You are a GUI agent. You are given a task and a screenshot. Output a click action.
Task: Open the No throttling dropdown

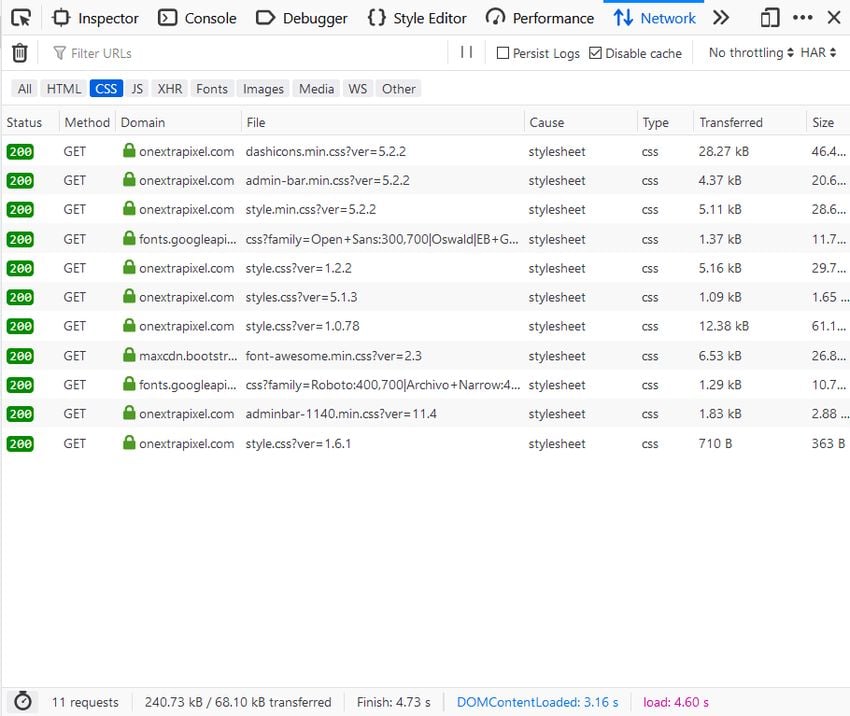(x=746, y=52)
